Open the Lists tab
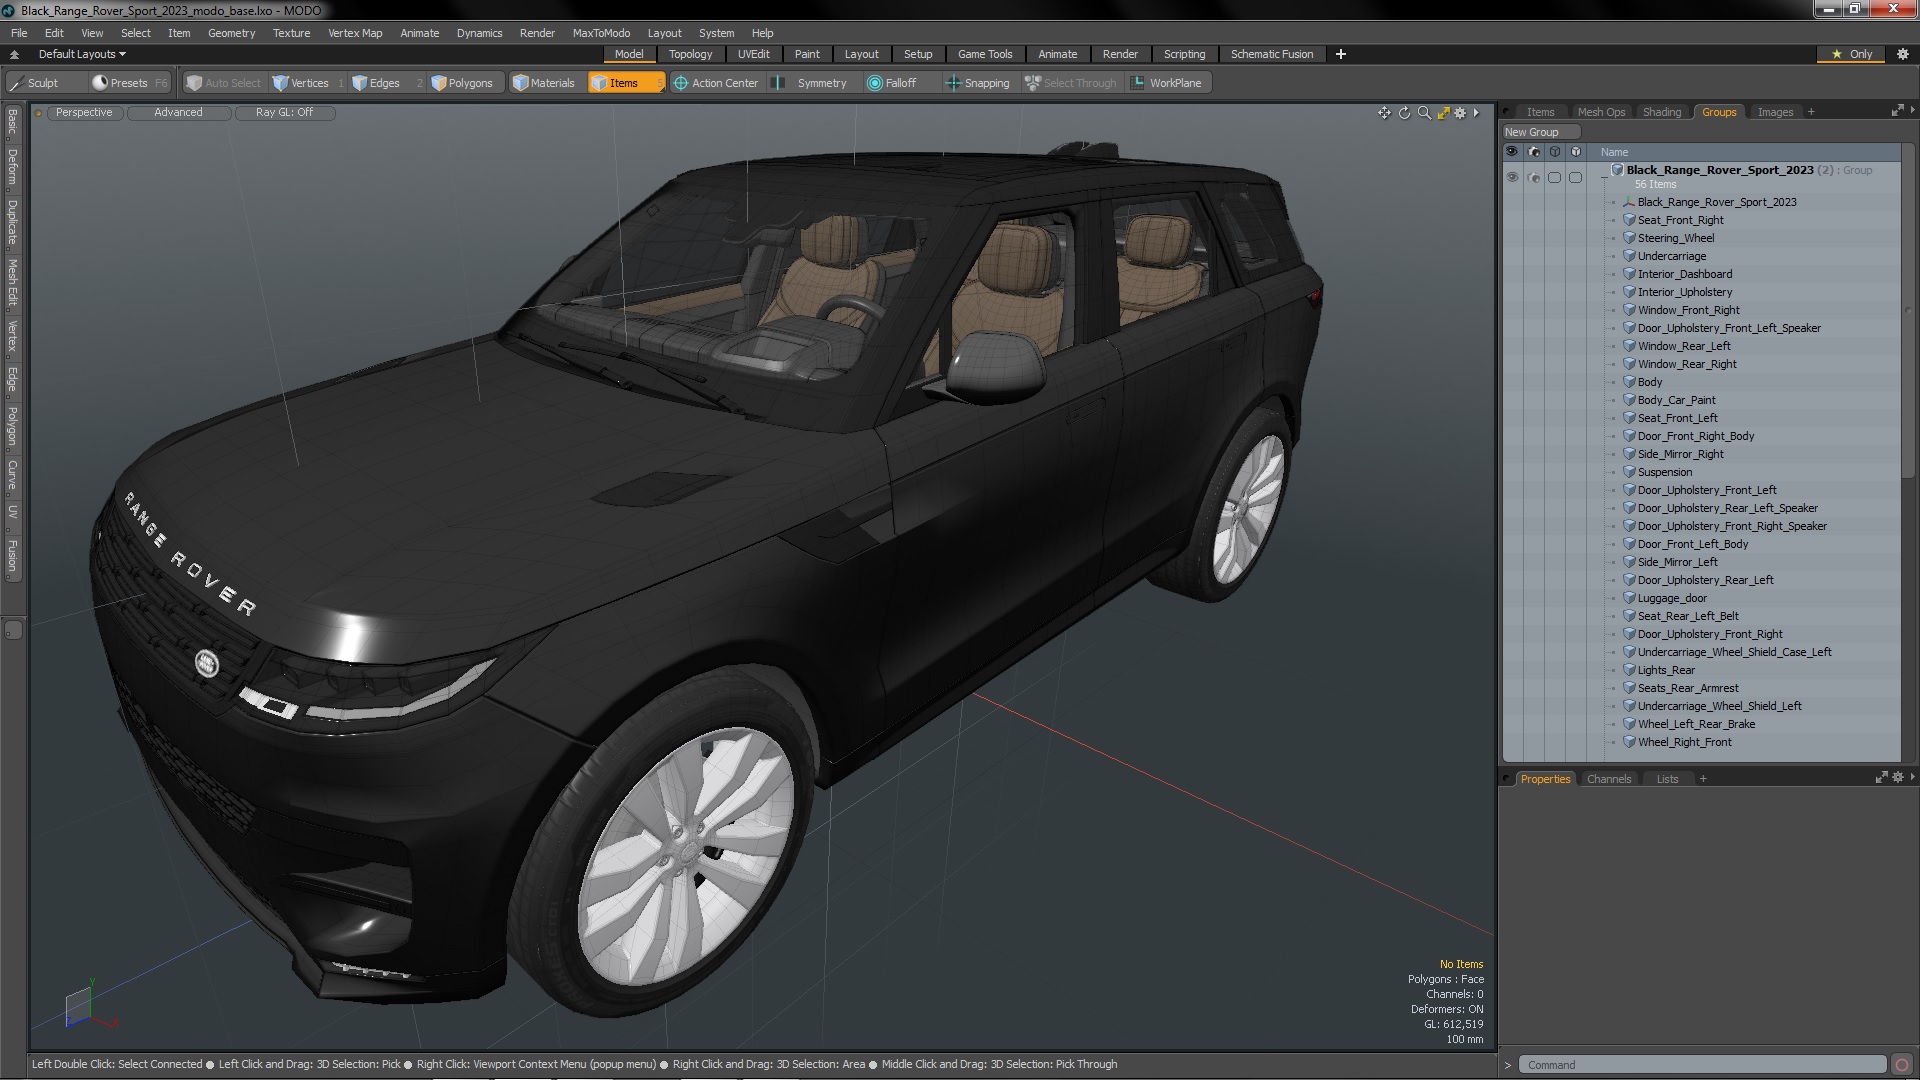Viewport: 1920px width, 1080px height. click(1667, 779)
